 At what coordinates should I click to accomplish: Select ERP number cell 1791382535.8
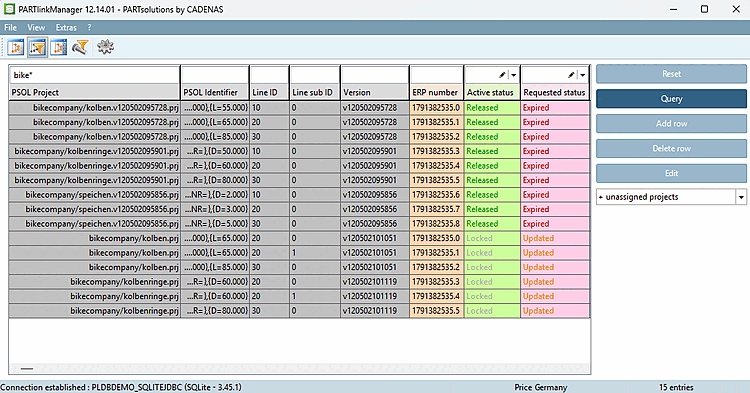tap(436, 224)
